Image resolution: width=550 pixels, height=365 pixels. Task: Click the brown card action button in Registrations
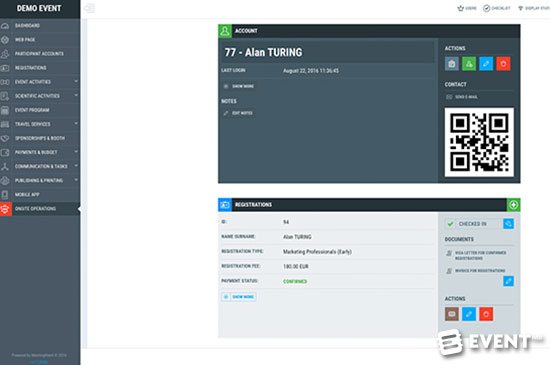pos(452,314)
